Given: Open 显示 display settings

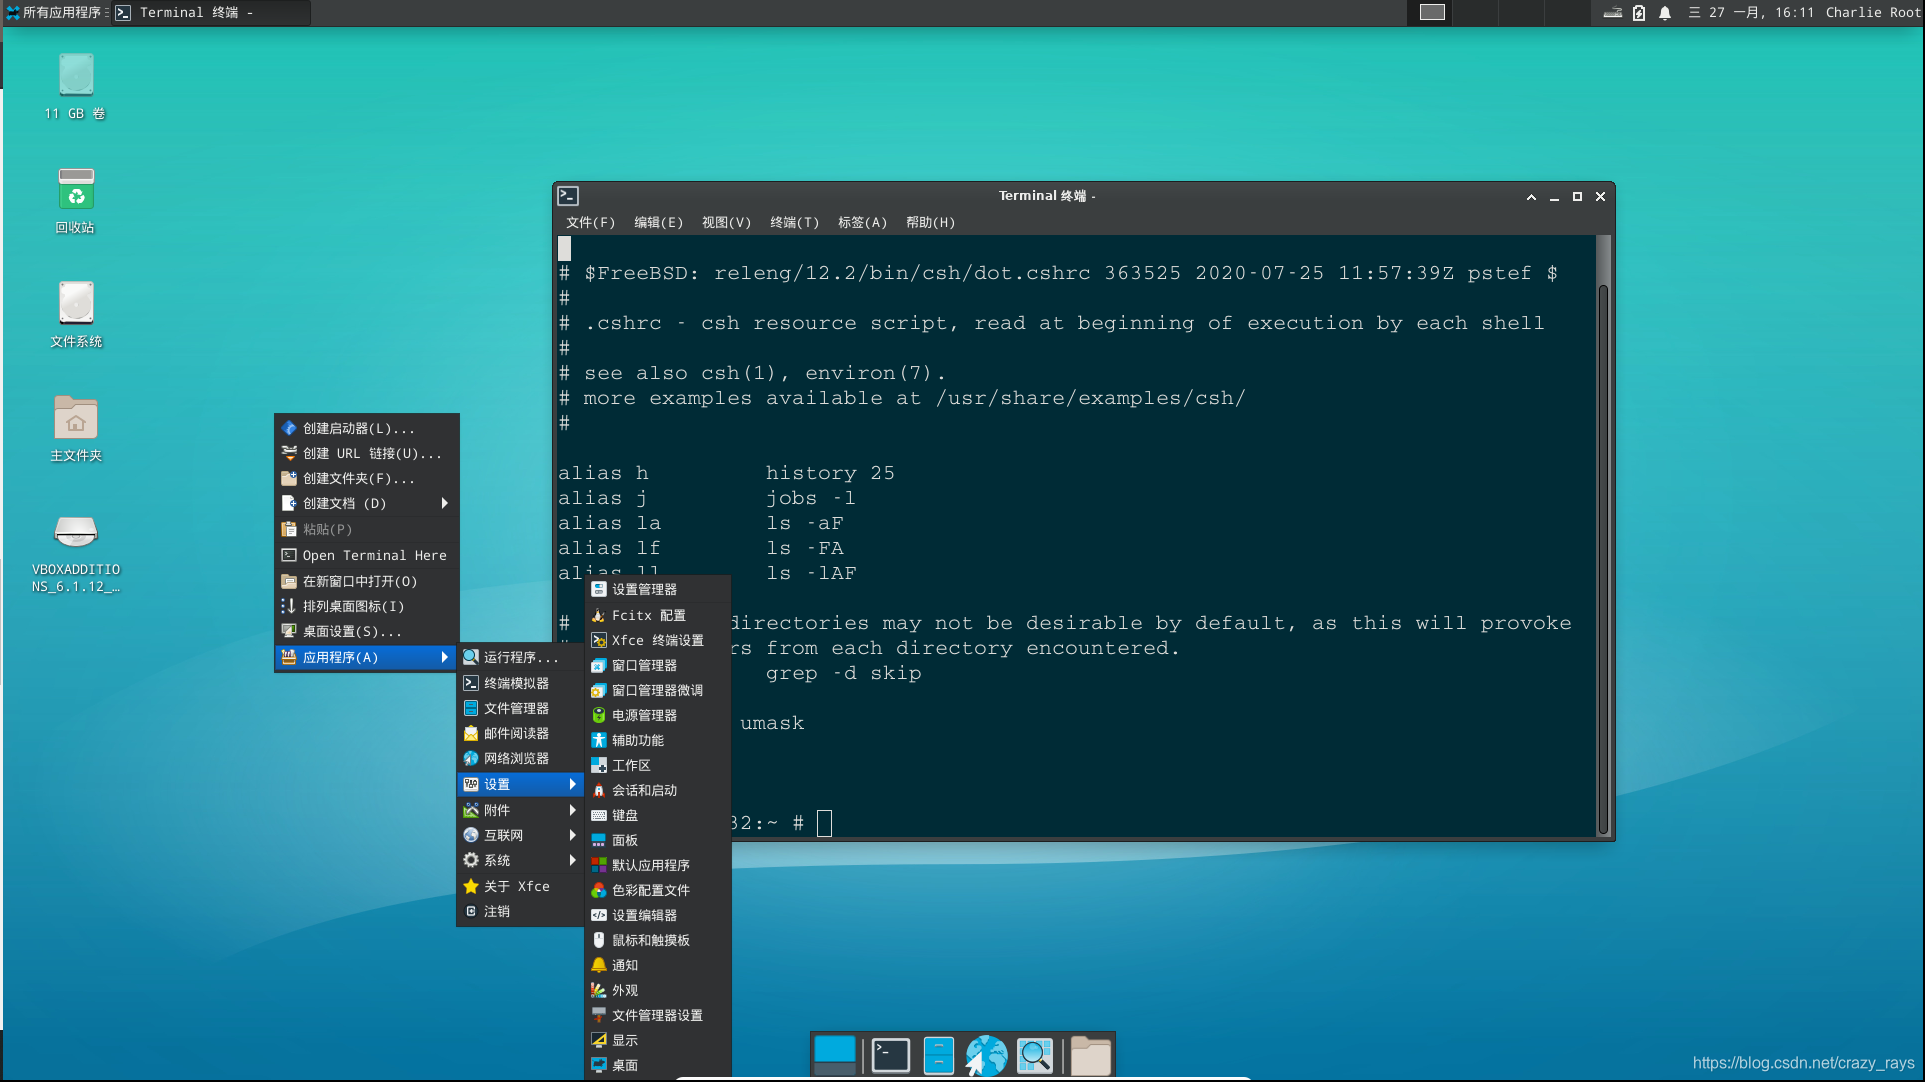Looking at the screenshot, I should (x=657, y=1040).
